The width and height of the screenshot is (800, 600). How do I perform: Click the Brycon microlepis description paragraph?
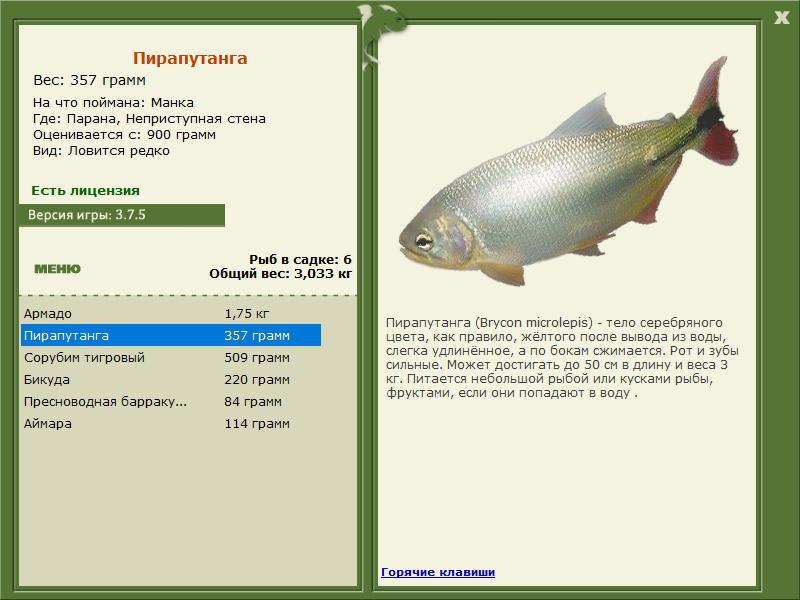click(x=562, y=358)
